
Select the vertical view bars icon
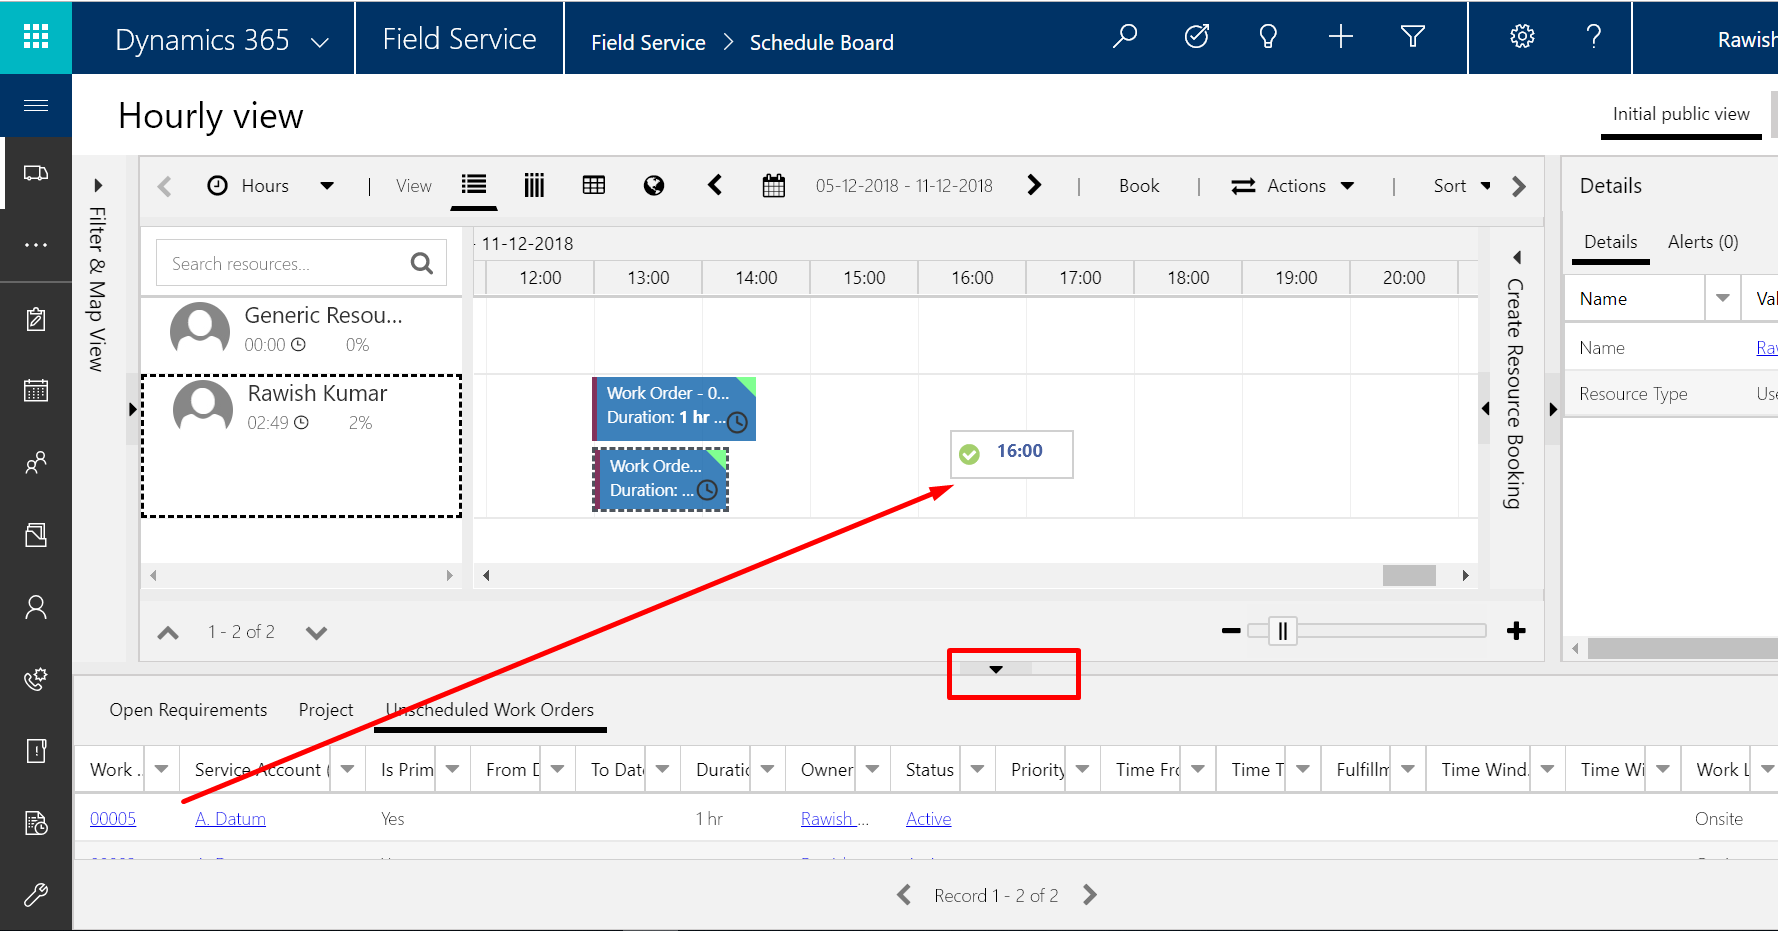534,185
